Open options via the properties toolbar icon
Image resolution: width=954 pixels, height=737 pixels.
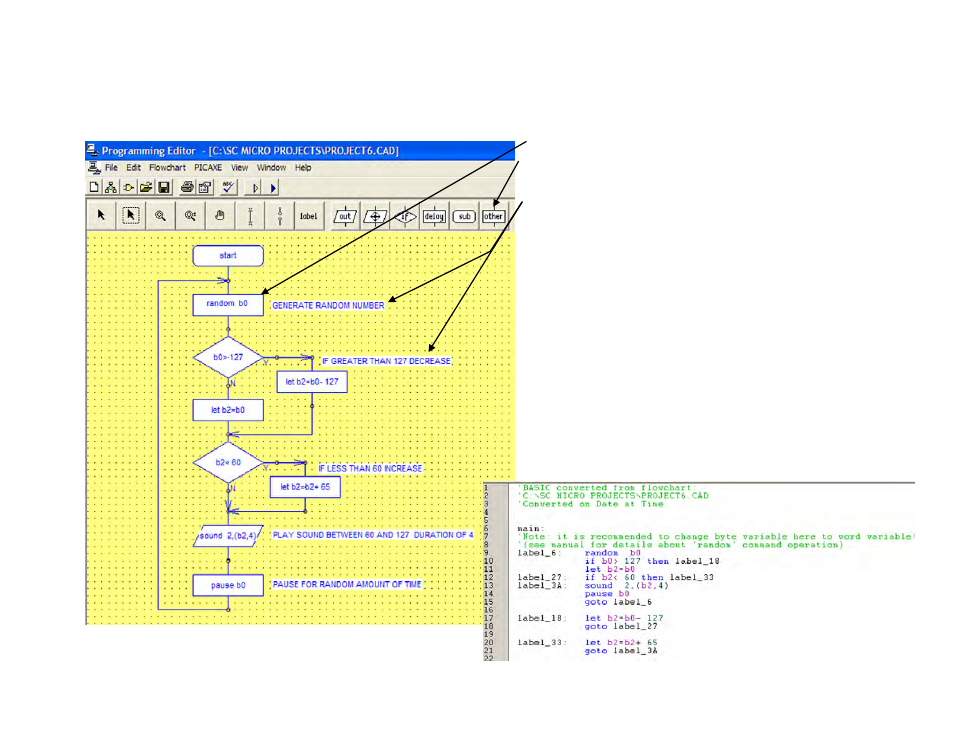click(205, 187)
